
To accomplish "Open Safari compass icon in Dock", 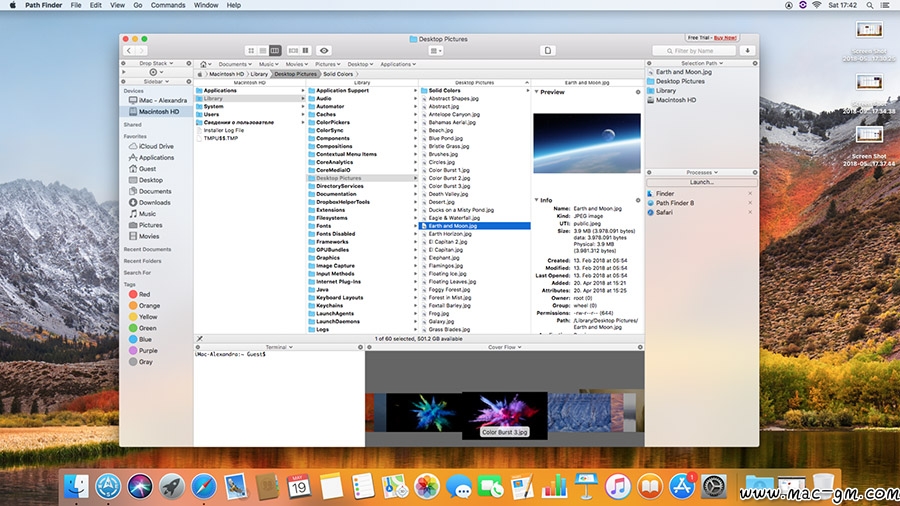I will [x=204, y=486].
